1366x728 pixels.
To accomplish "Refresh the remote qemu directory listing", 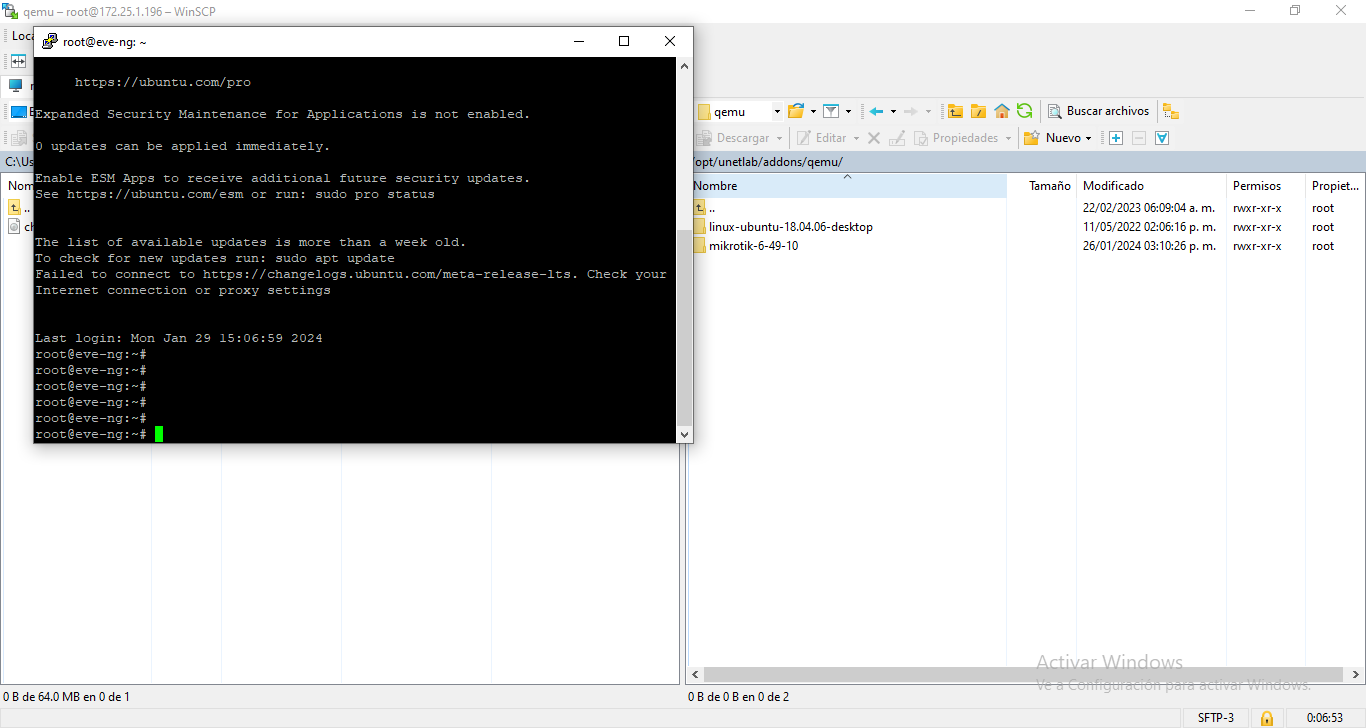I will [x=1024, y=111].
